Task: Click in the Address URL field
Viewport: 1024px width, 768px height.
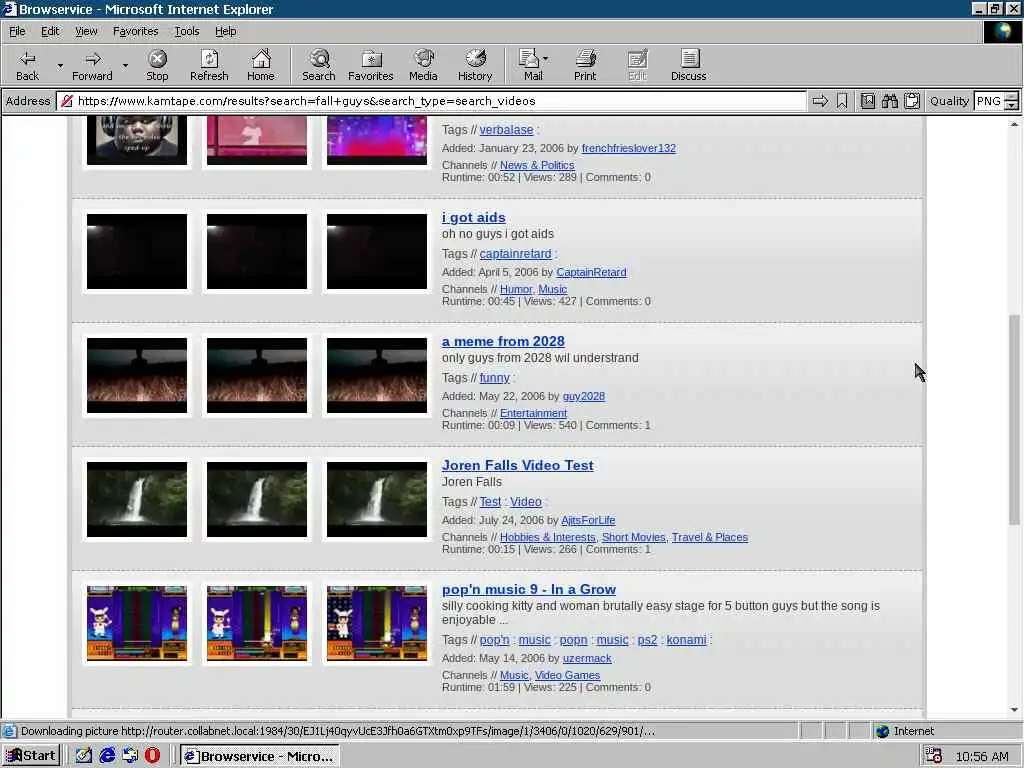Action: pyautogui.click(x=431, y=101)
